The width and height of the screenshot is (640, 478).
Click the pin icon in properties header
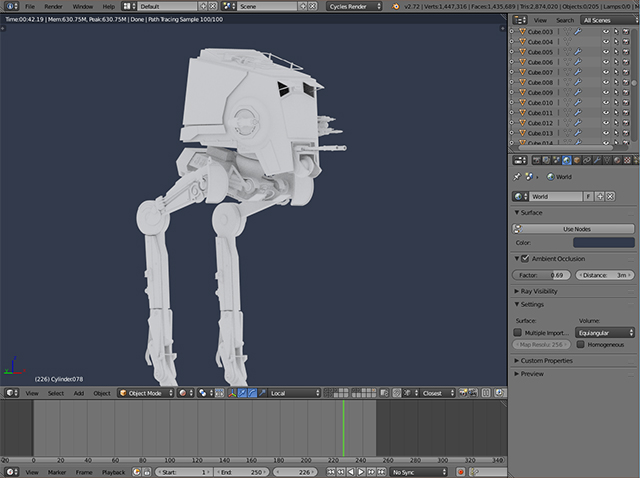(x=519, y=177)
